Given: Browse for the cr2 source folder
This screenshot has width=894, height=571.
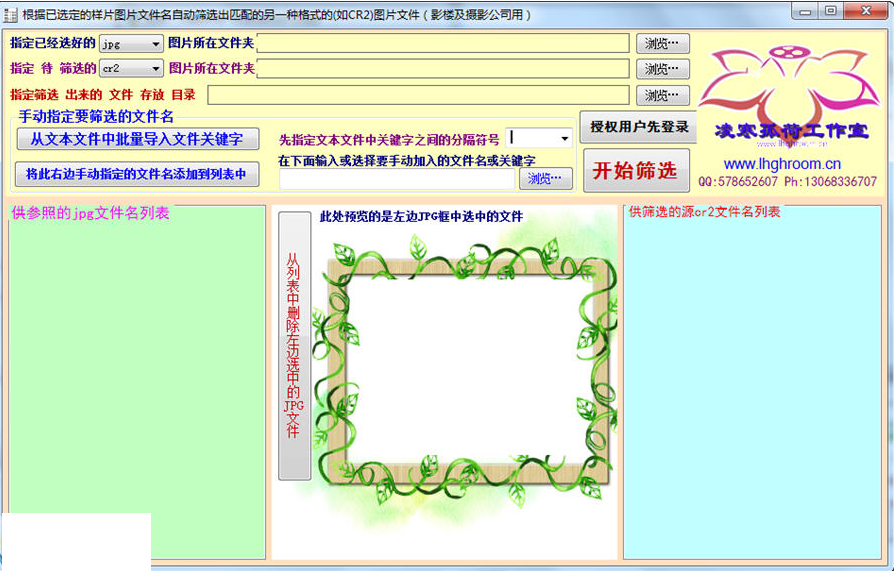Looking at the screenshot, I should click(662, 69).
